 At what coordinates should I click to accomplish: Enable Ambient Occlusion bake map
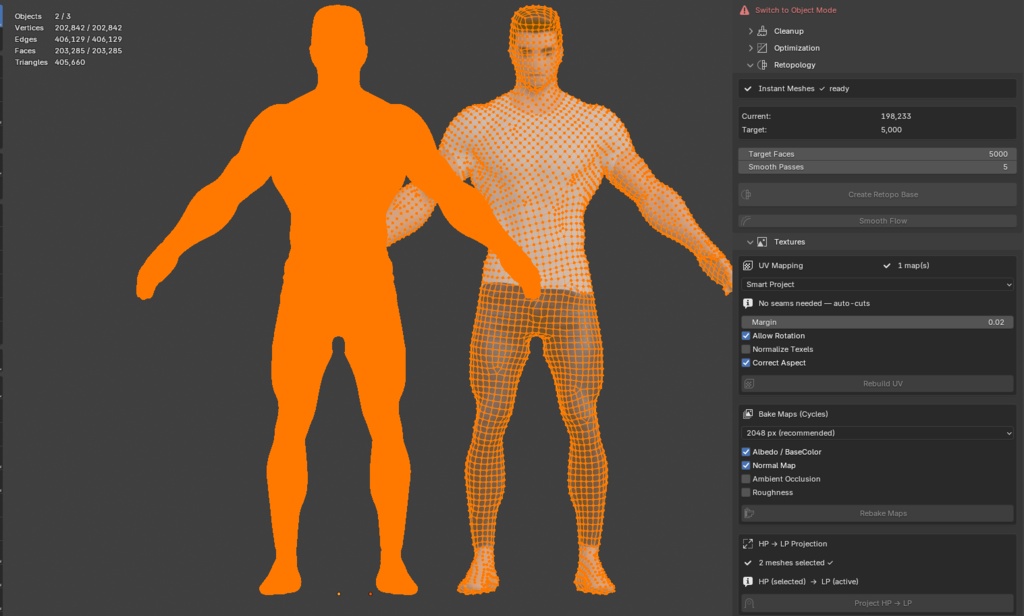[x=746, y=479]
